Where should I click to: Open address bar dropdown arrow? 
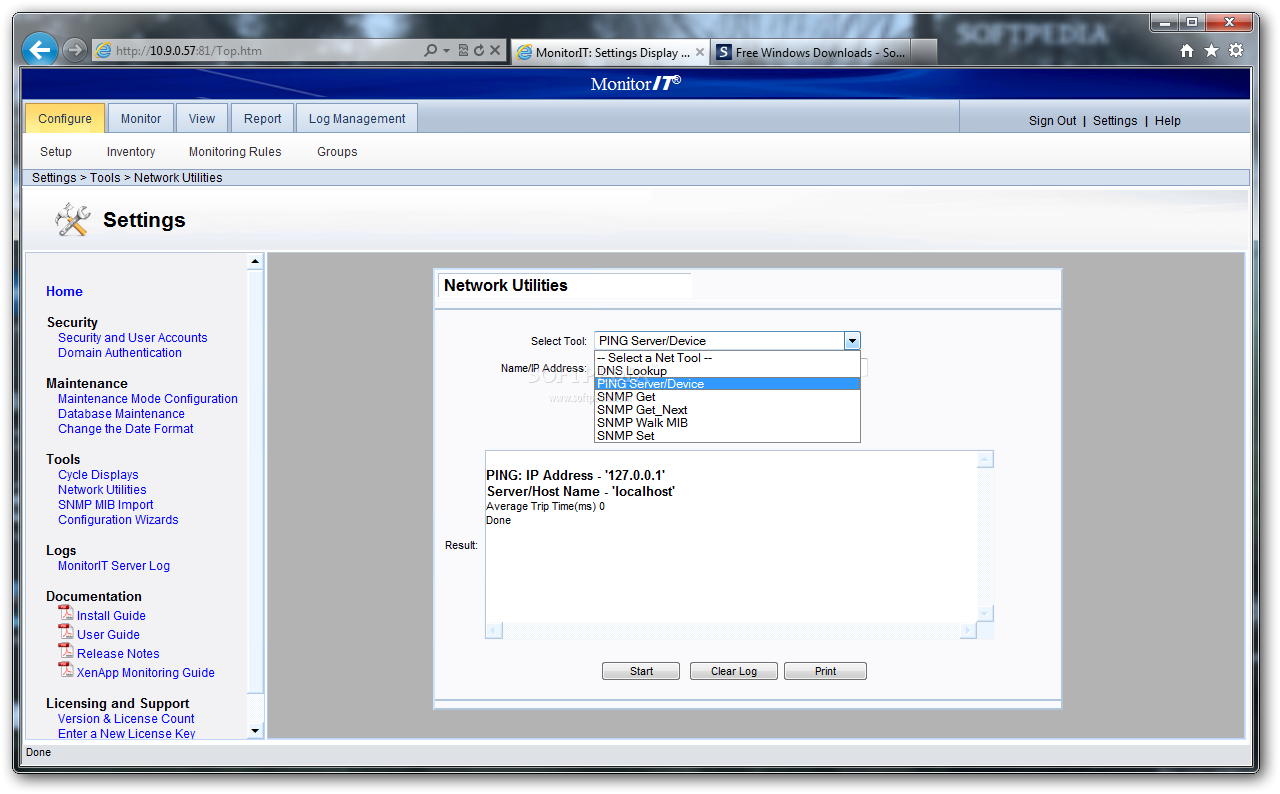pyautogui.click(x=447, y=50)
